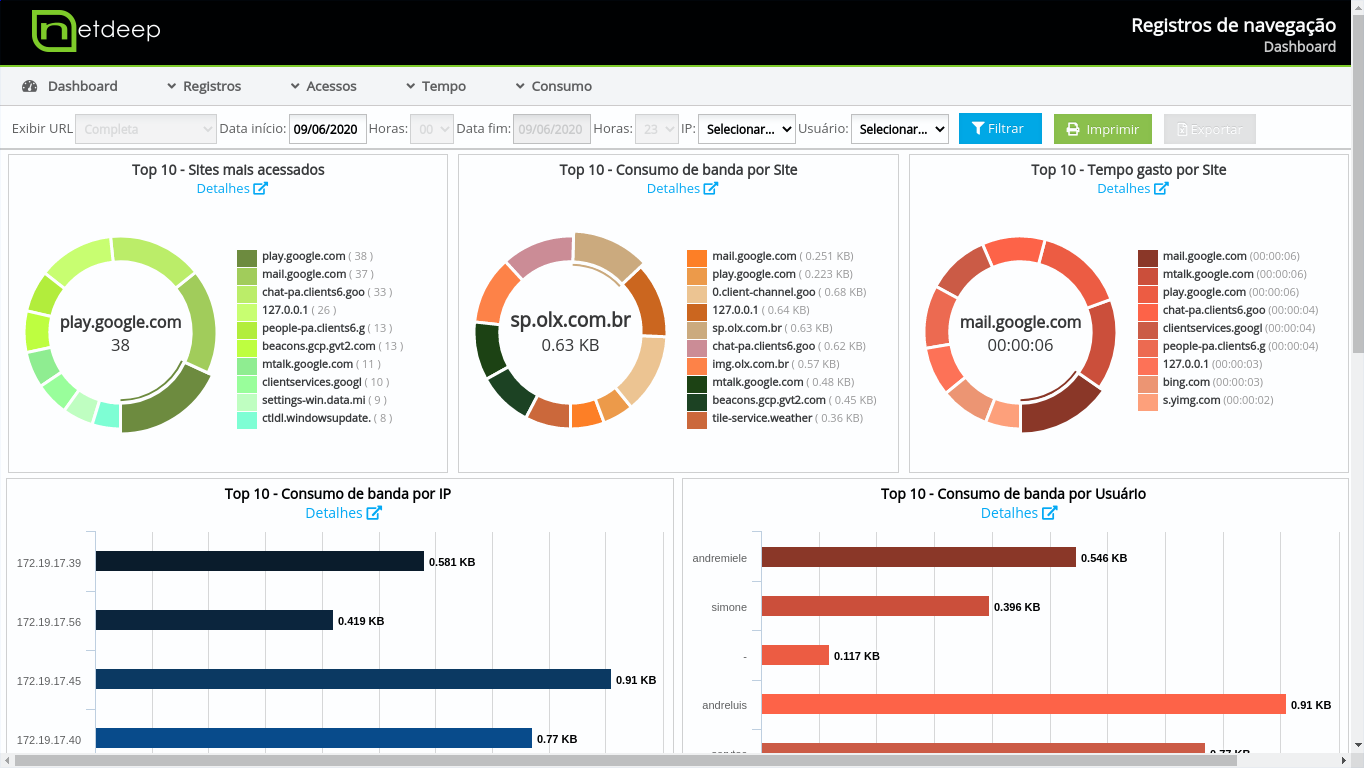Open the Tempo menu
Image resolution: width=1364 pixels, height=768 pixels.
(436, 87)
